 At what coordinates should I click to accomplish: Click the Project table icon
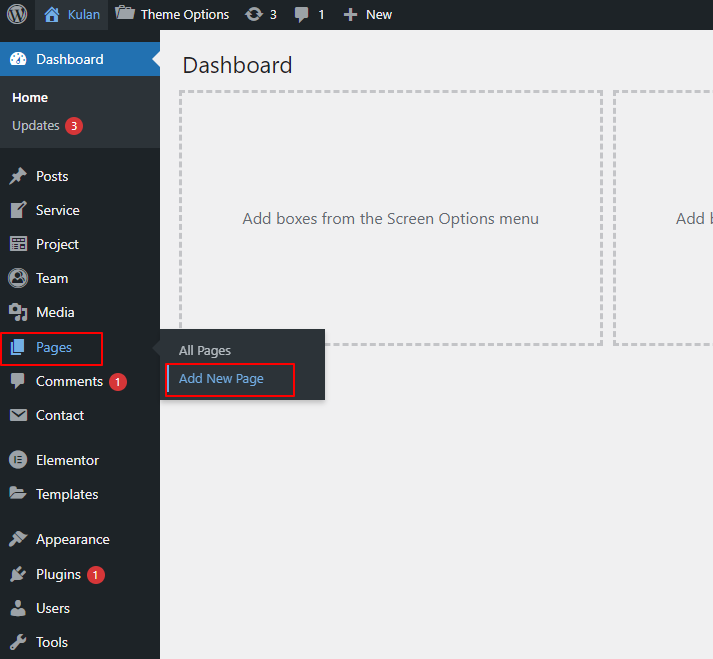click(x=18, y=244)
